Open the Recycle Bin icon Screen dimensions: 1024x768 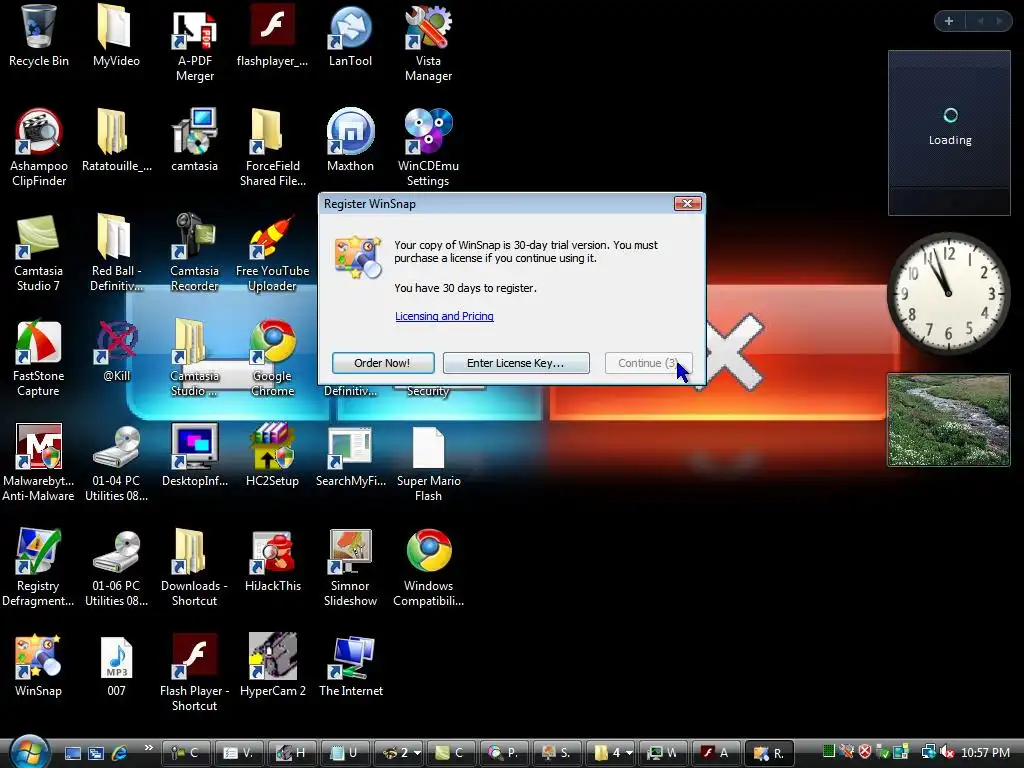[x=38, y=27]
